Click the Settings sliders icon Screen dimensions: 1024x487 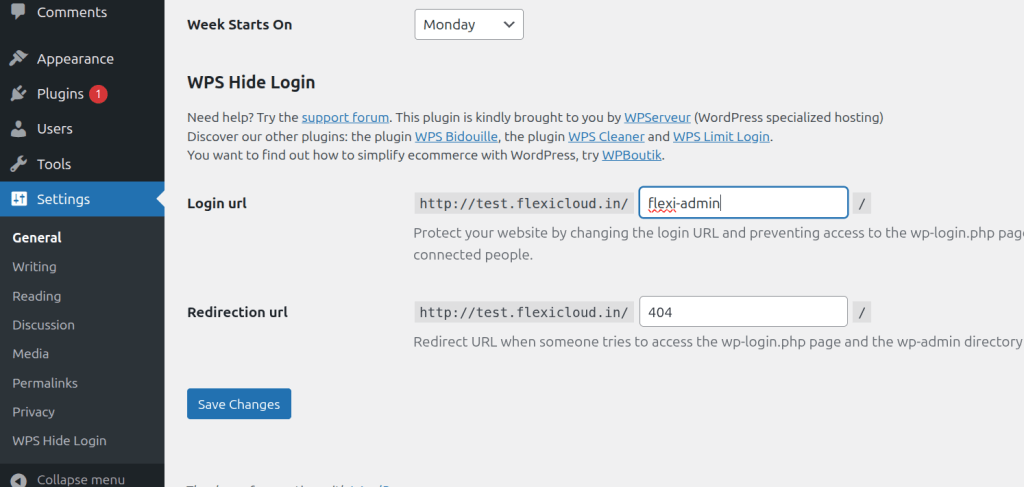point(19,199)
